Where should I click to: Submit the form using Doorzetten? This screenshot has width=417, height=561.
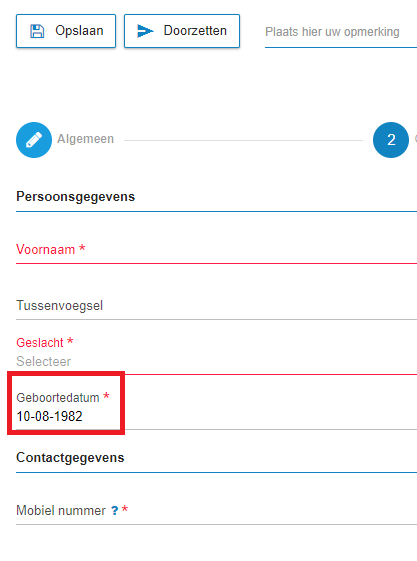point(182,31)
